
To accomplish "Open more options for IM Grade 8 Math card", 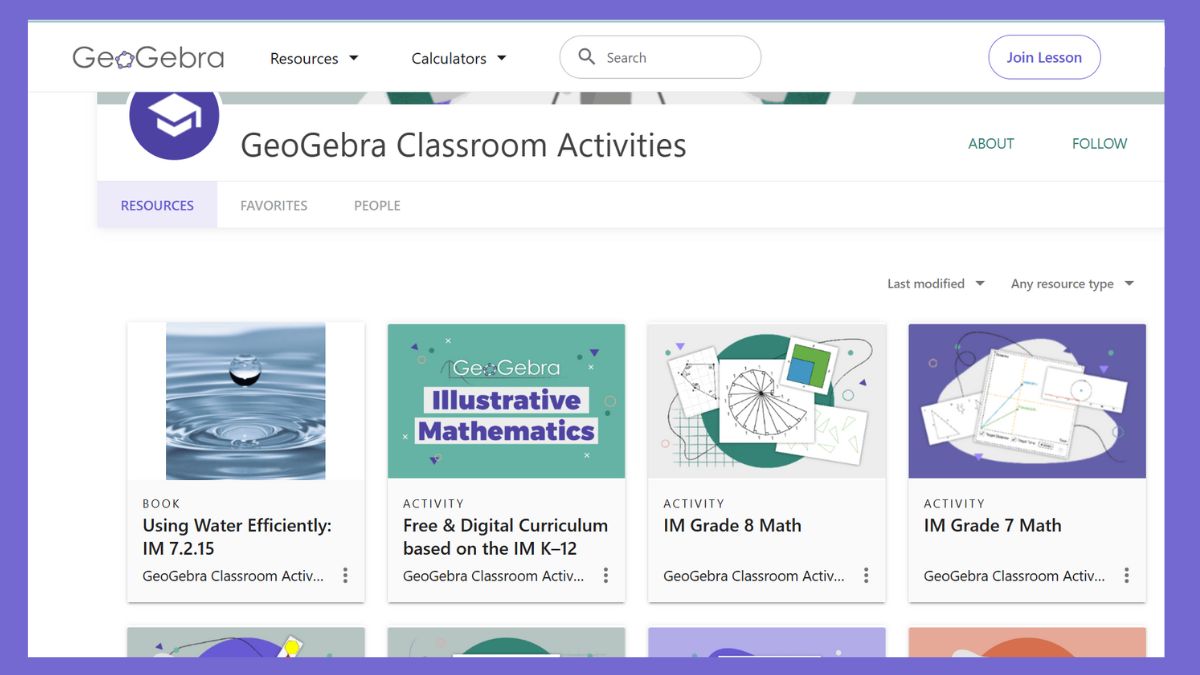I will click(866, 576).
